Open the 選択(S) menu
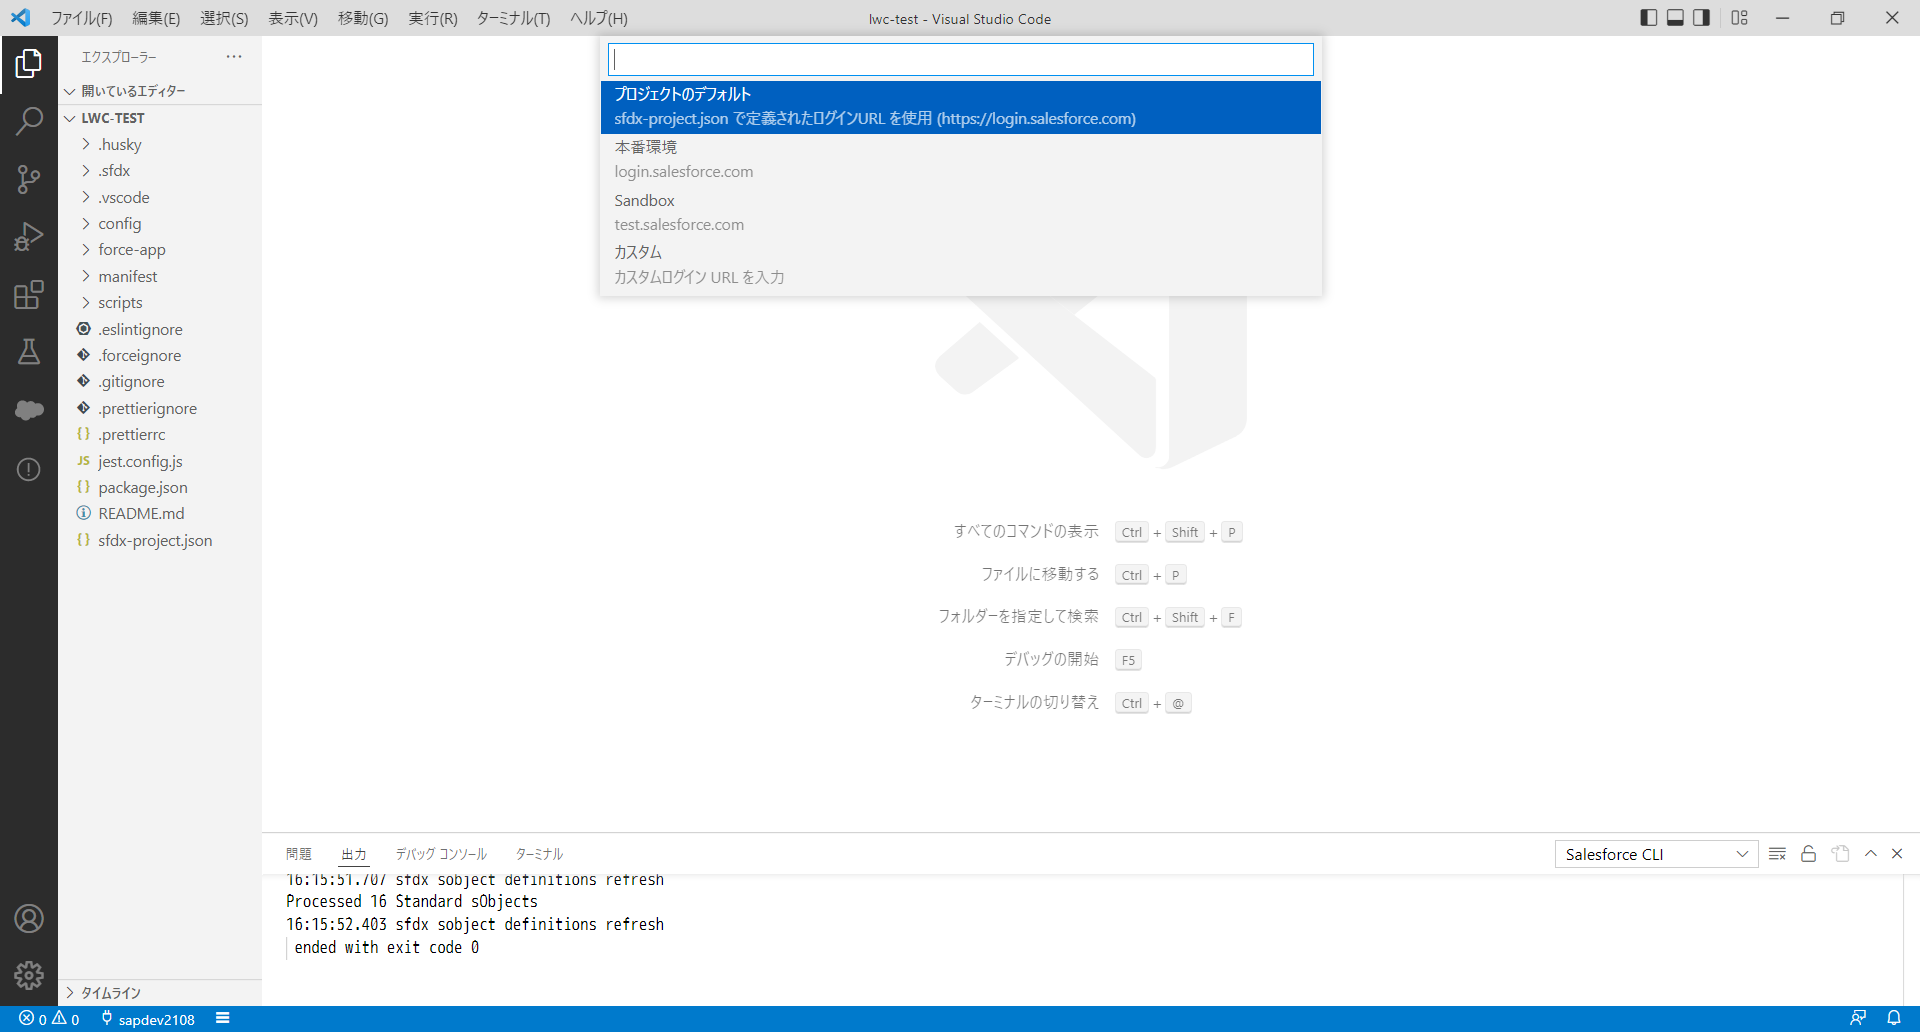The height and width of the screenshot is (1032, 1920). pyautogui.click(x=224, y=18)
